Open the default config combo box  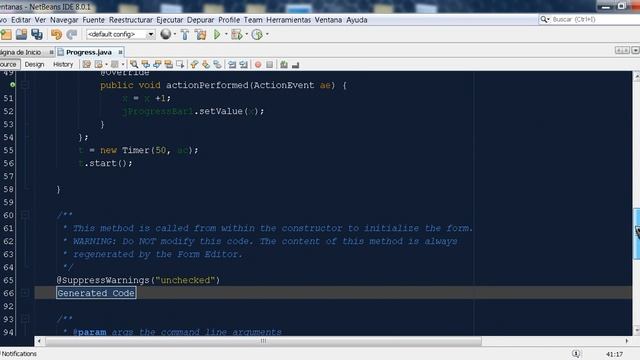120,34
